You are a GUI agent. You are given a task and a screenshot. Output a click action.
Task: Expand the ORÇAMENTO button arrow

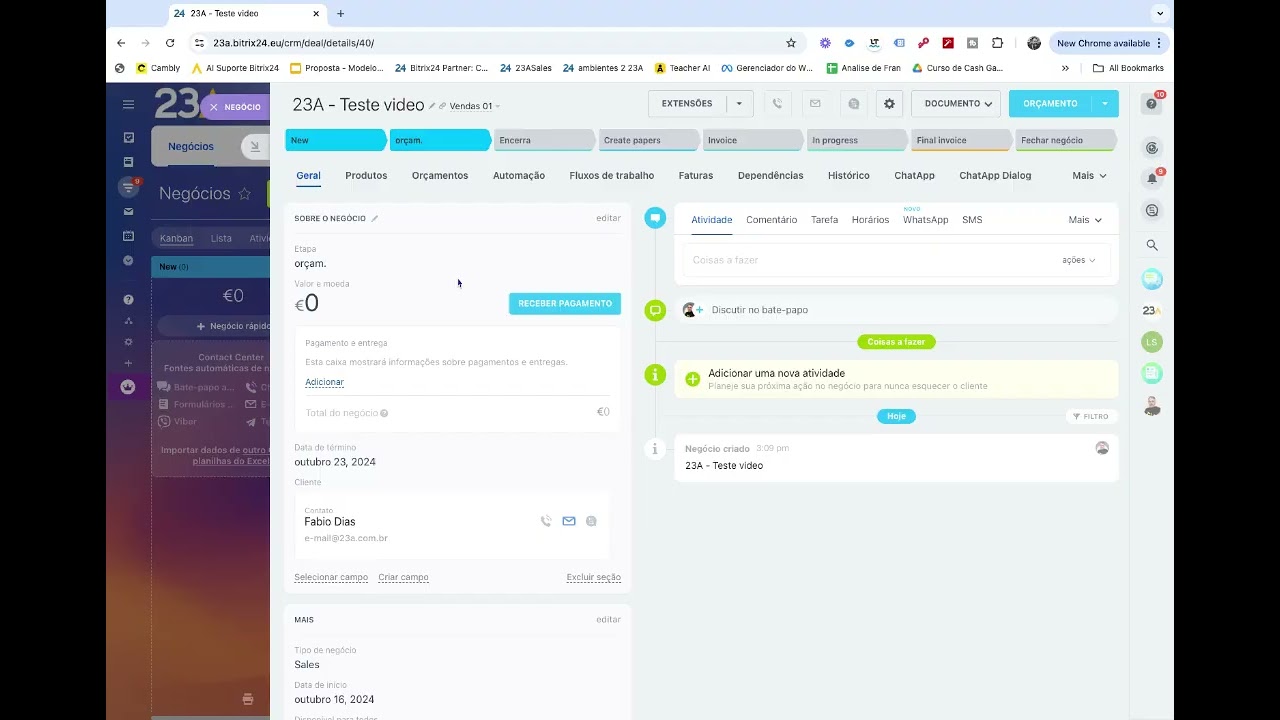click(1105, 104)
